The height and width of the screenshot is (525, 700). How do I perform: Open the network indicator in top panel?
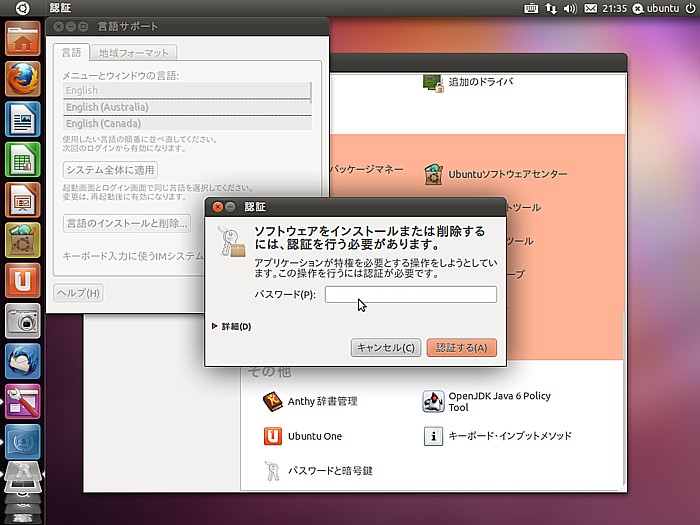(551, 8)
